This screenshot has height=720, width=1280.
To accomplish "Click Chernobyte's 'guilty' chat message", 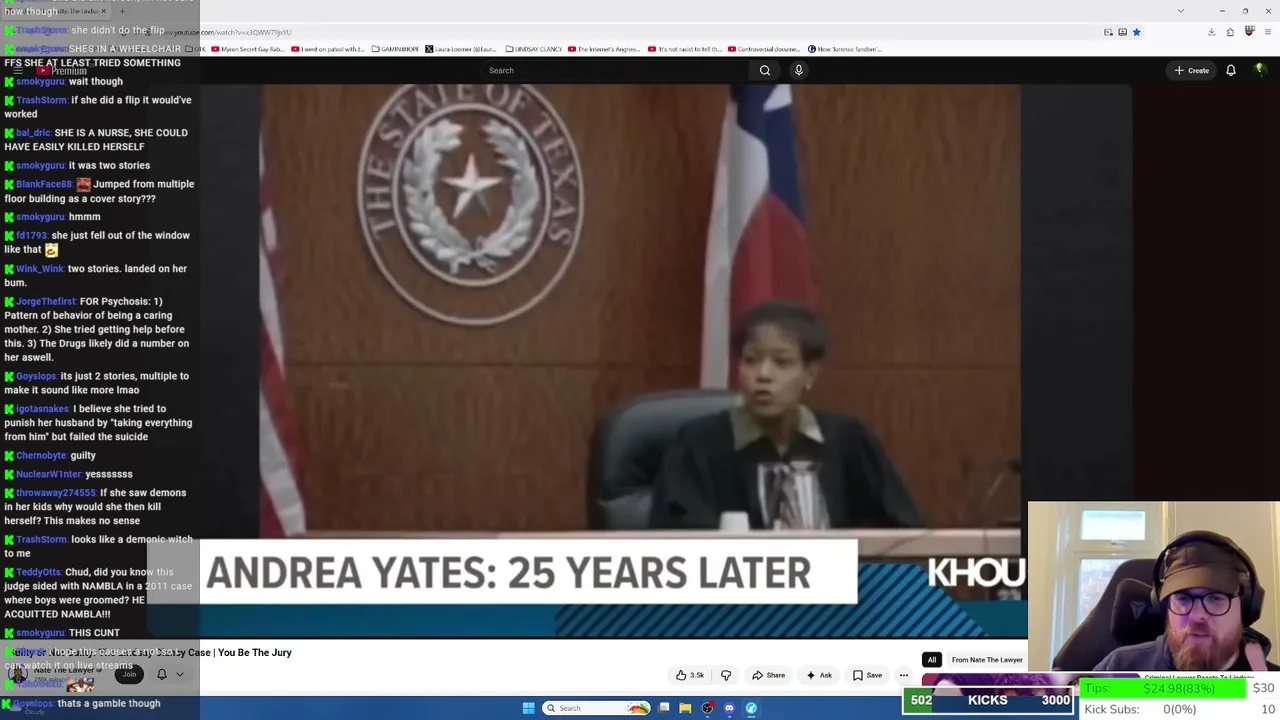I will click(50, 455).
